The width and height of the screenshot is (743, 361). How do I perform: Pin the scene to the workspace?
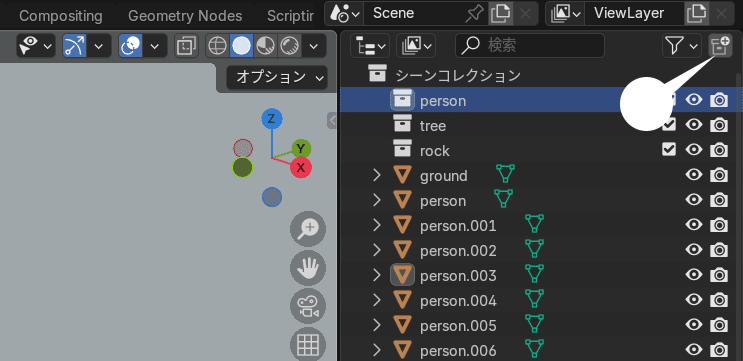pos(474,14)
